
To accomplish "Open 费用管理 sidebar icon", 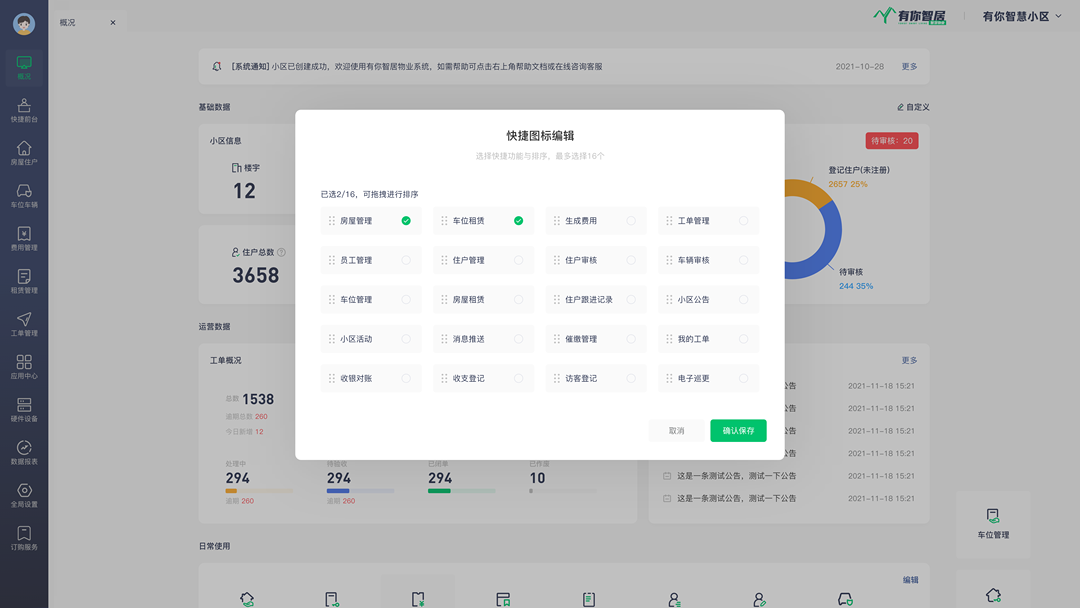I will [x=24, y=239].
